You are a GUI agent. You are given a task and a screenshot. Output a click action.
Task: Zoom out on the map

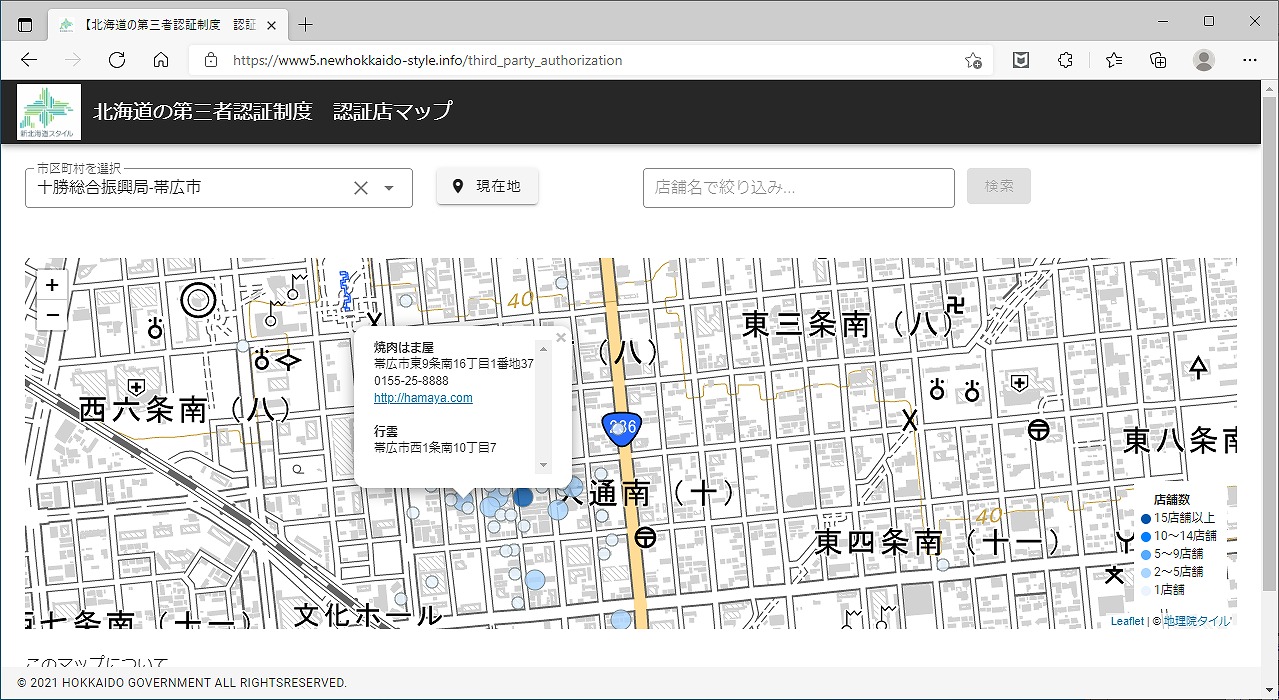52,315
